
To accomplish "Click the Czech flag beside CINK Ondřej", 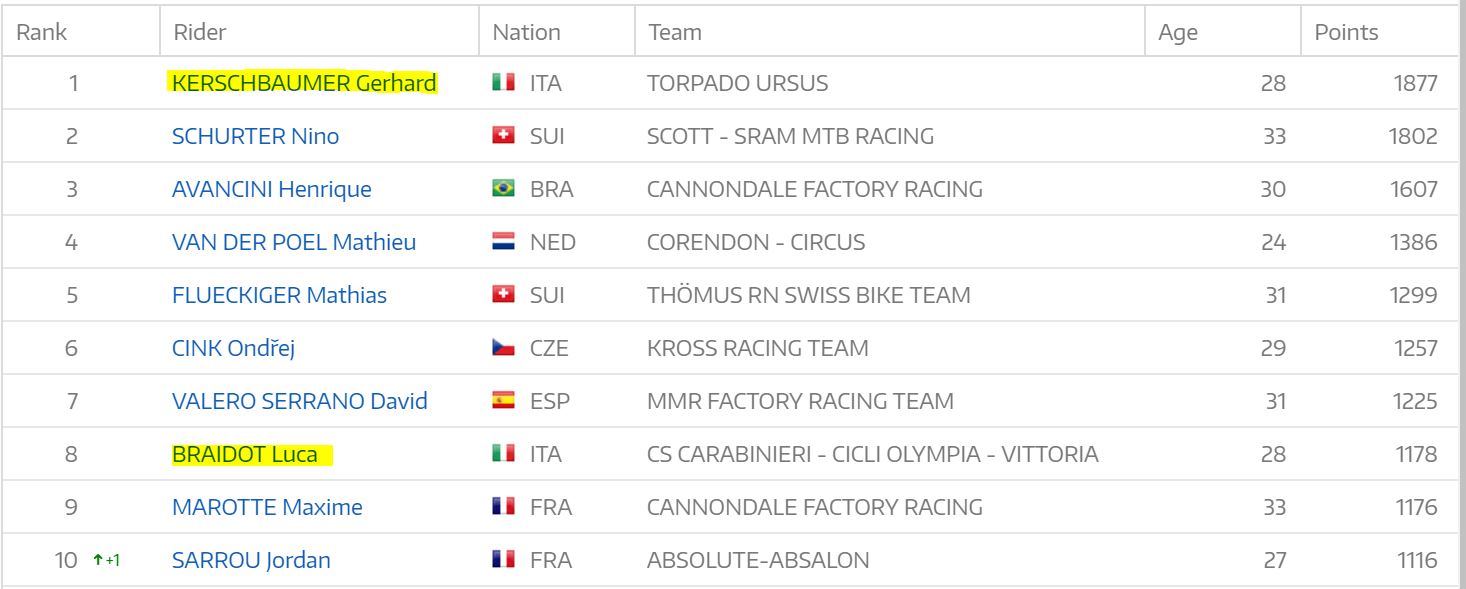I will coord(503,348).
